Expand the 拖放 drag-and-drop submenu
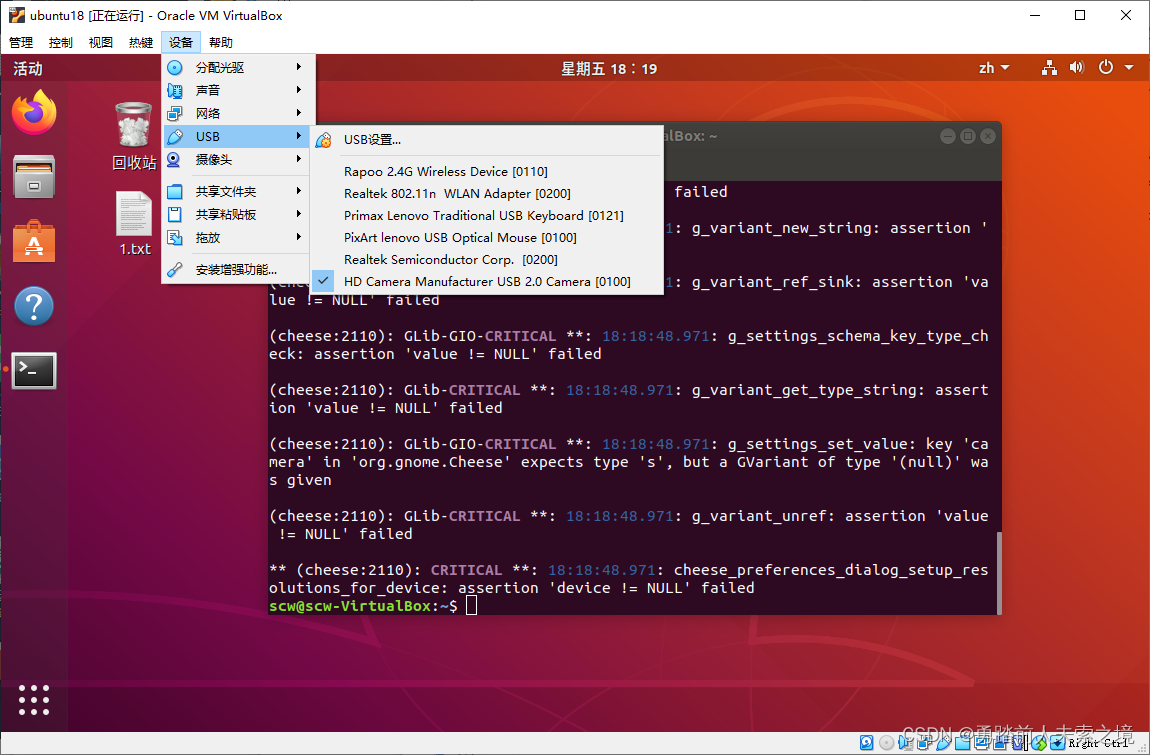Image resolution: width=1150 pixels, height=755 pixels. (x=238, y=238)
